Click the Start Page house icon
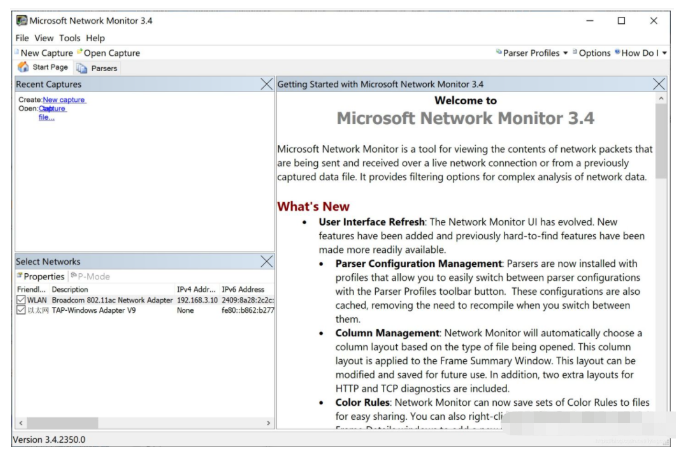 point(23,67)
